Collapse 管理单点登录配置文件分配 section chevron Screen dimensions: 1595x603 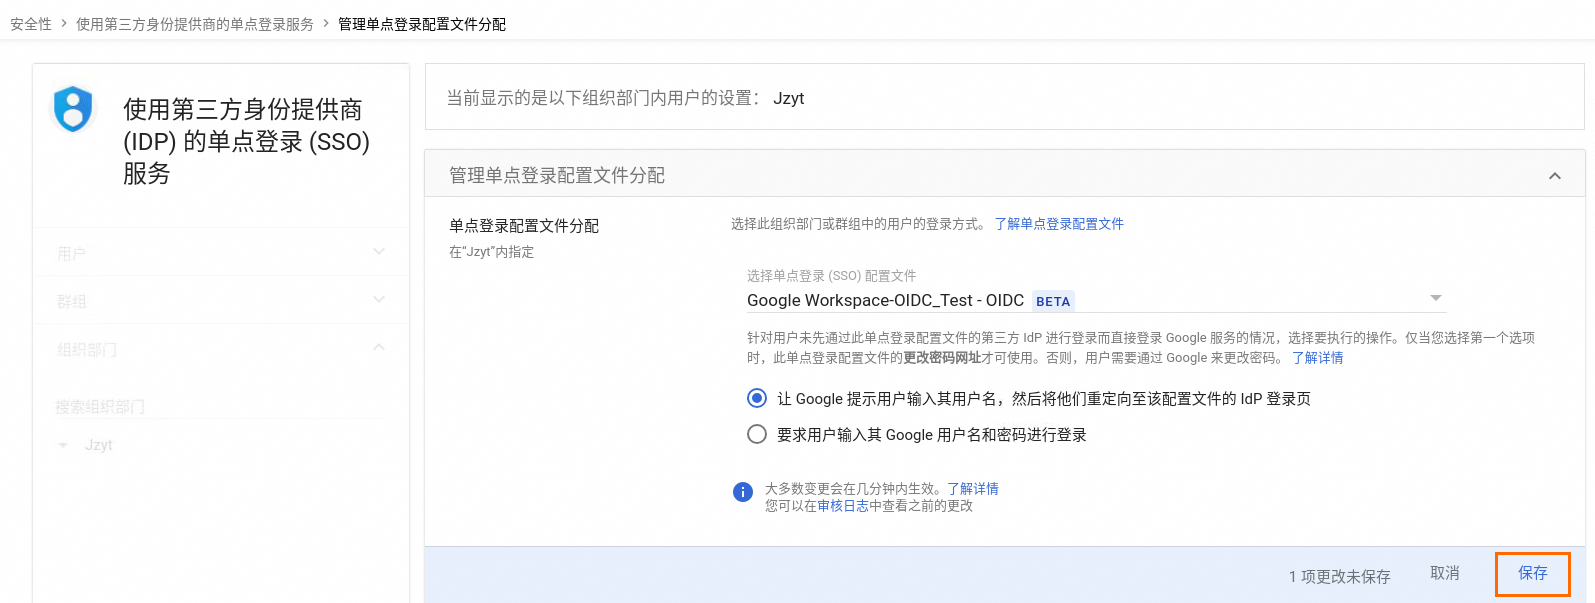pyautogui.click(x=1555, y=176)
